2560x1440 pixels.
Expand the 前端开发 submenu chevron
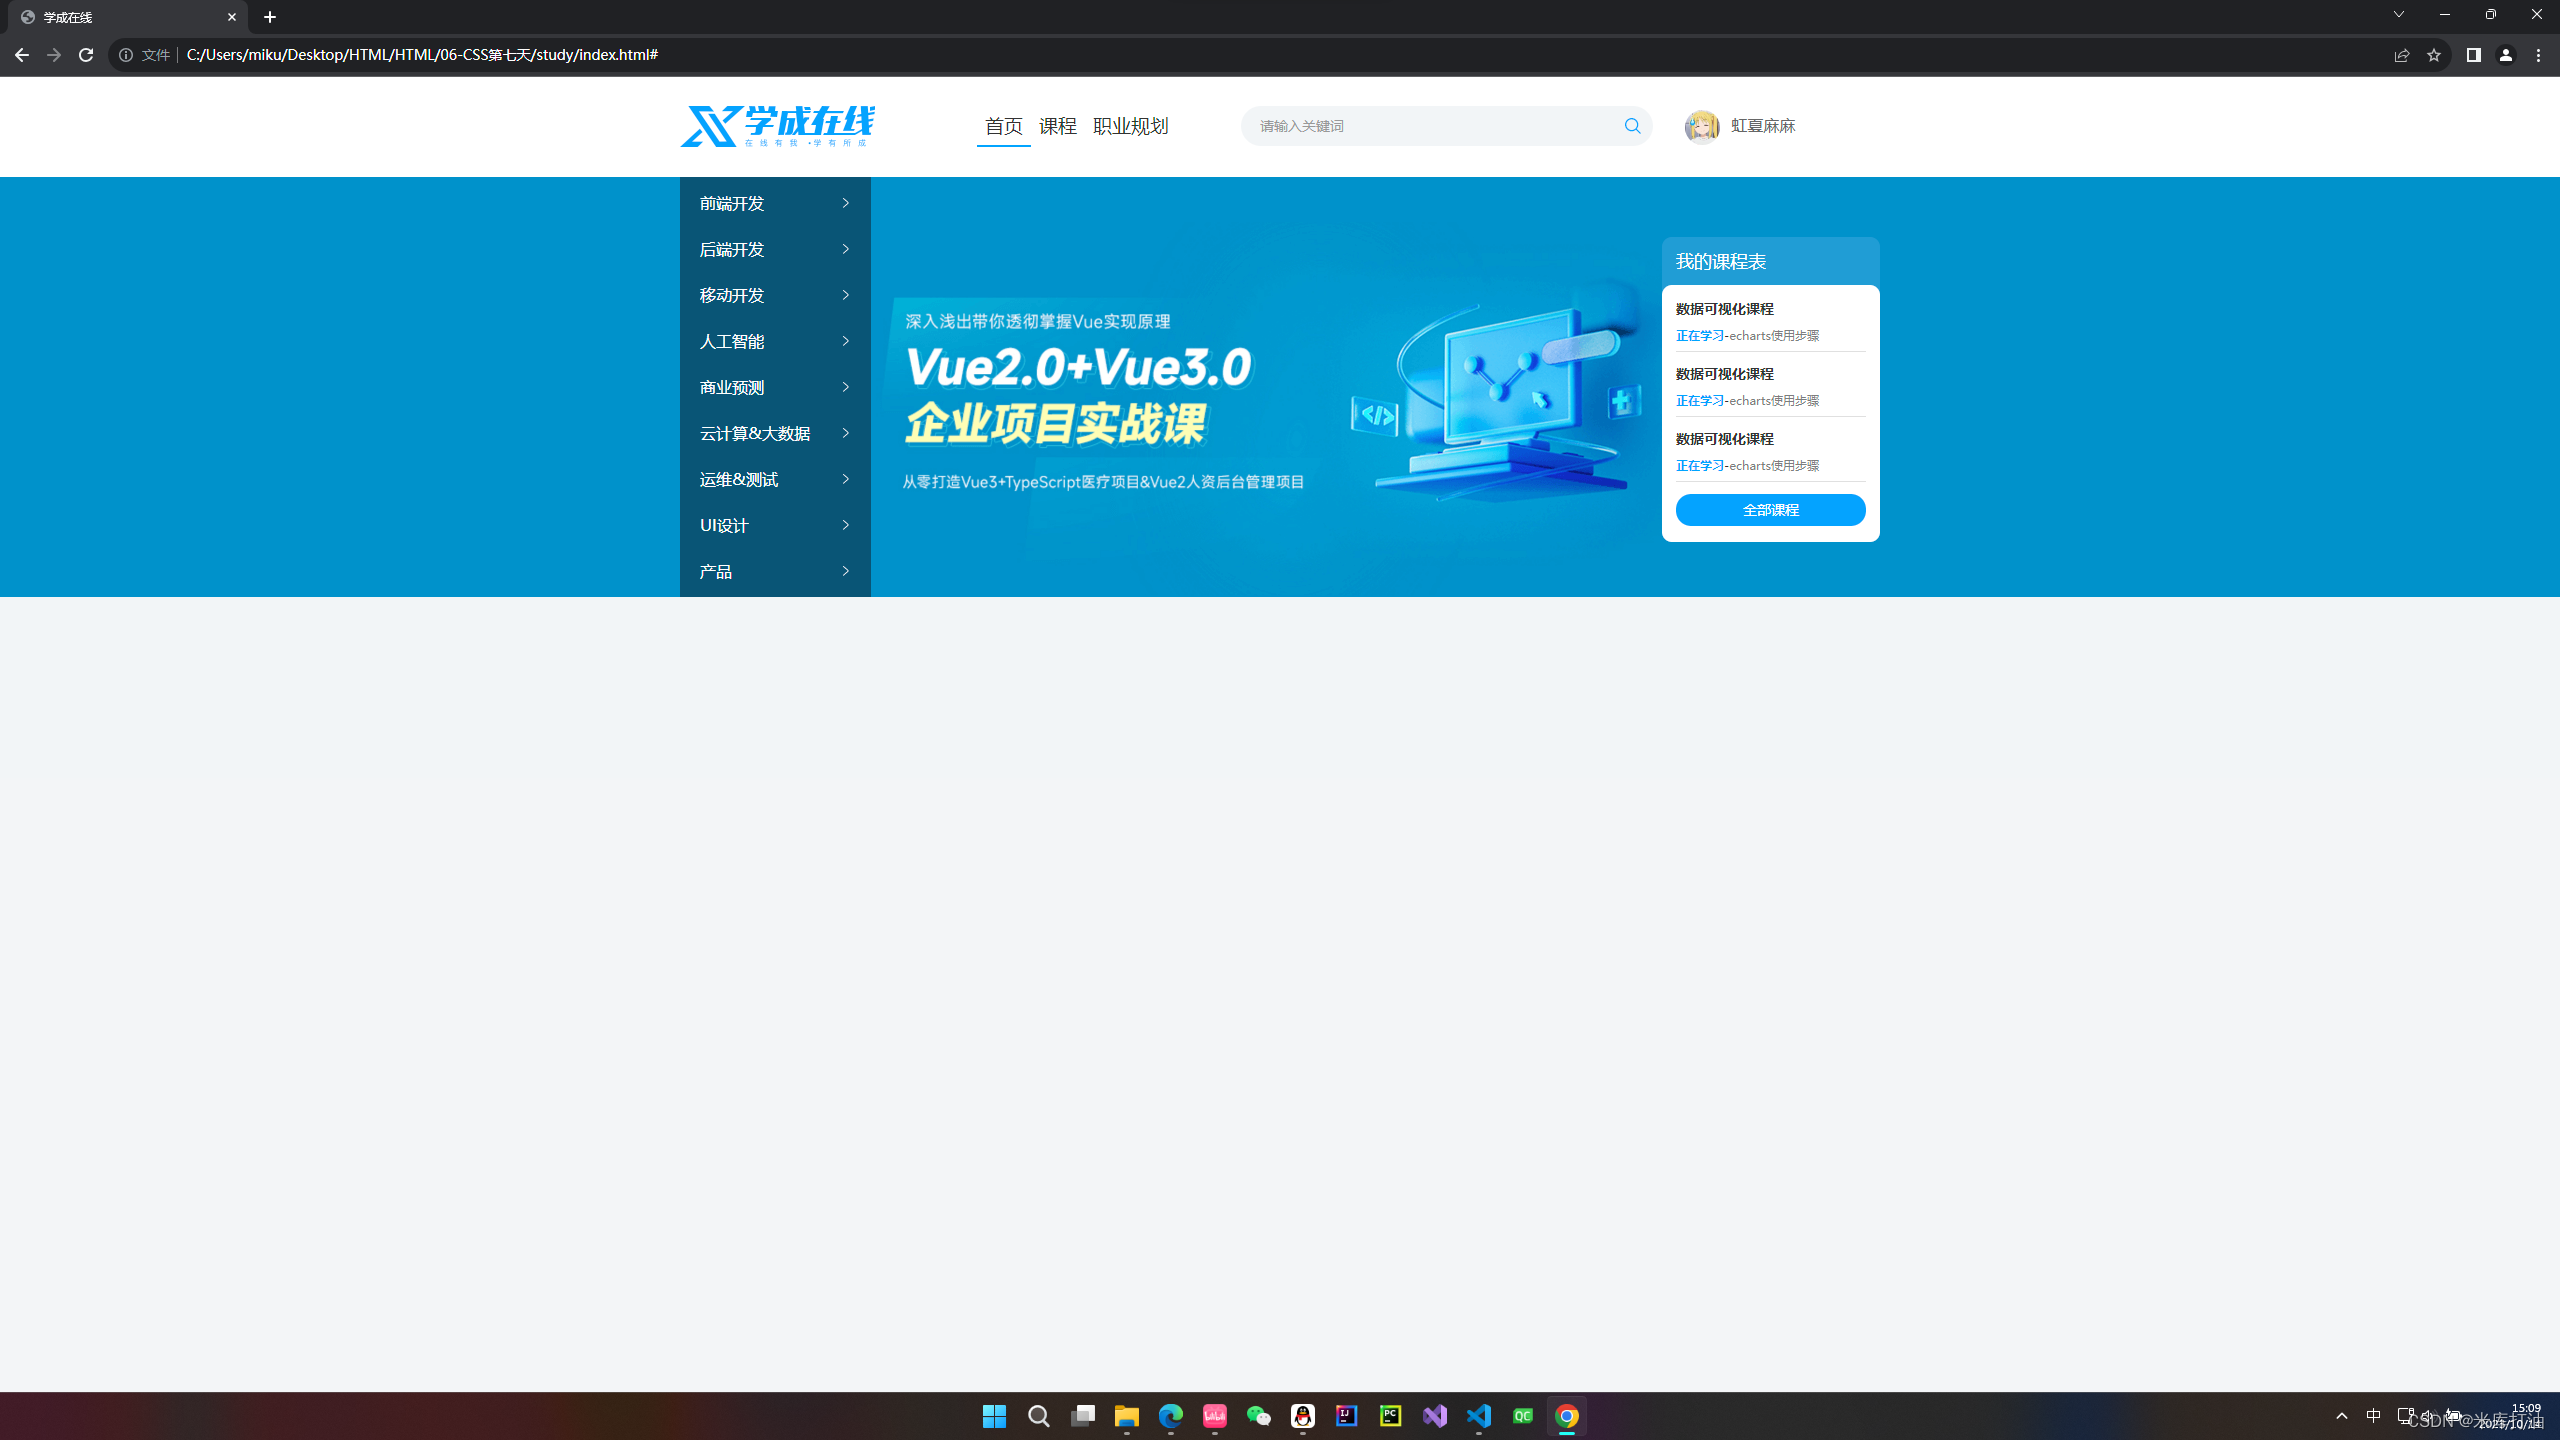click(845, 203)
